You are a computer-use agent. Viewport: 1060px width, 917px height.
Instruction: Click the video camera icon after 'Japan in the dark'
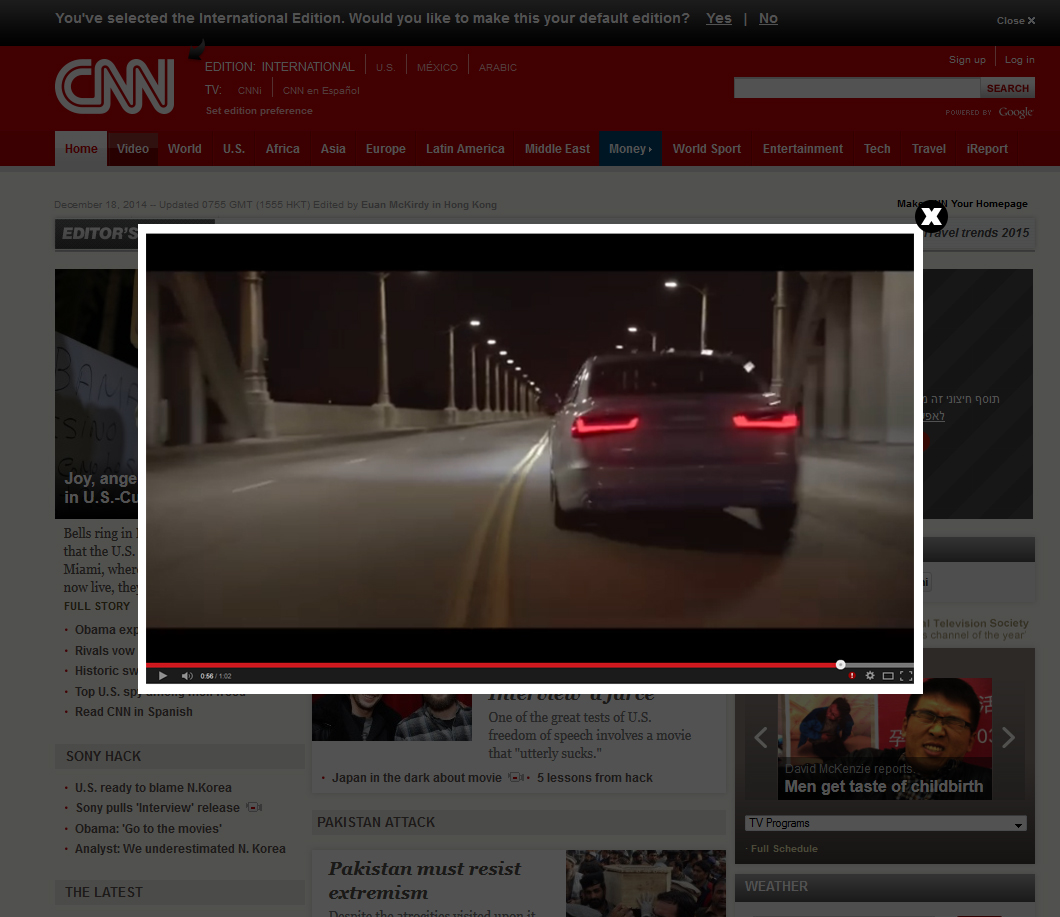pos(516,777)
